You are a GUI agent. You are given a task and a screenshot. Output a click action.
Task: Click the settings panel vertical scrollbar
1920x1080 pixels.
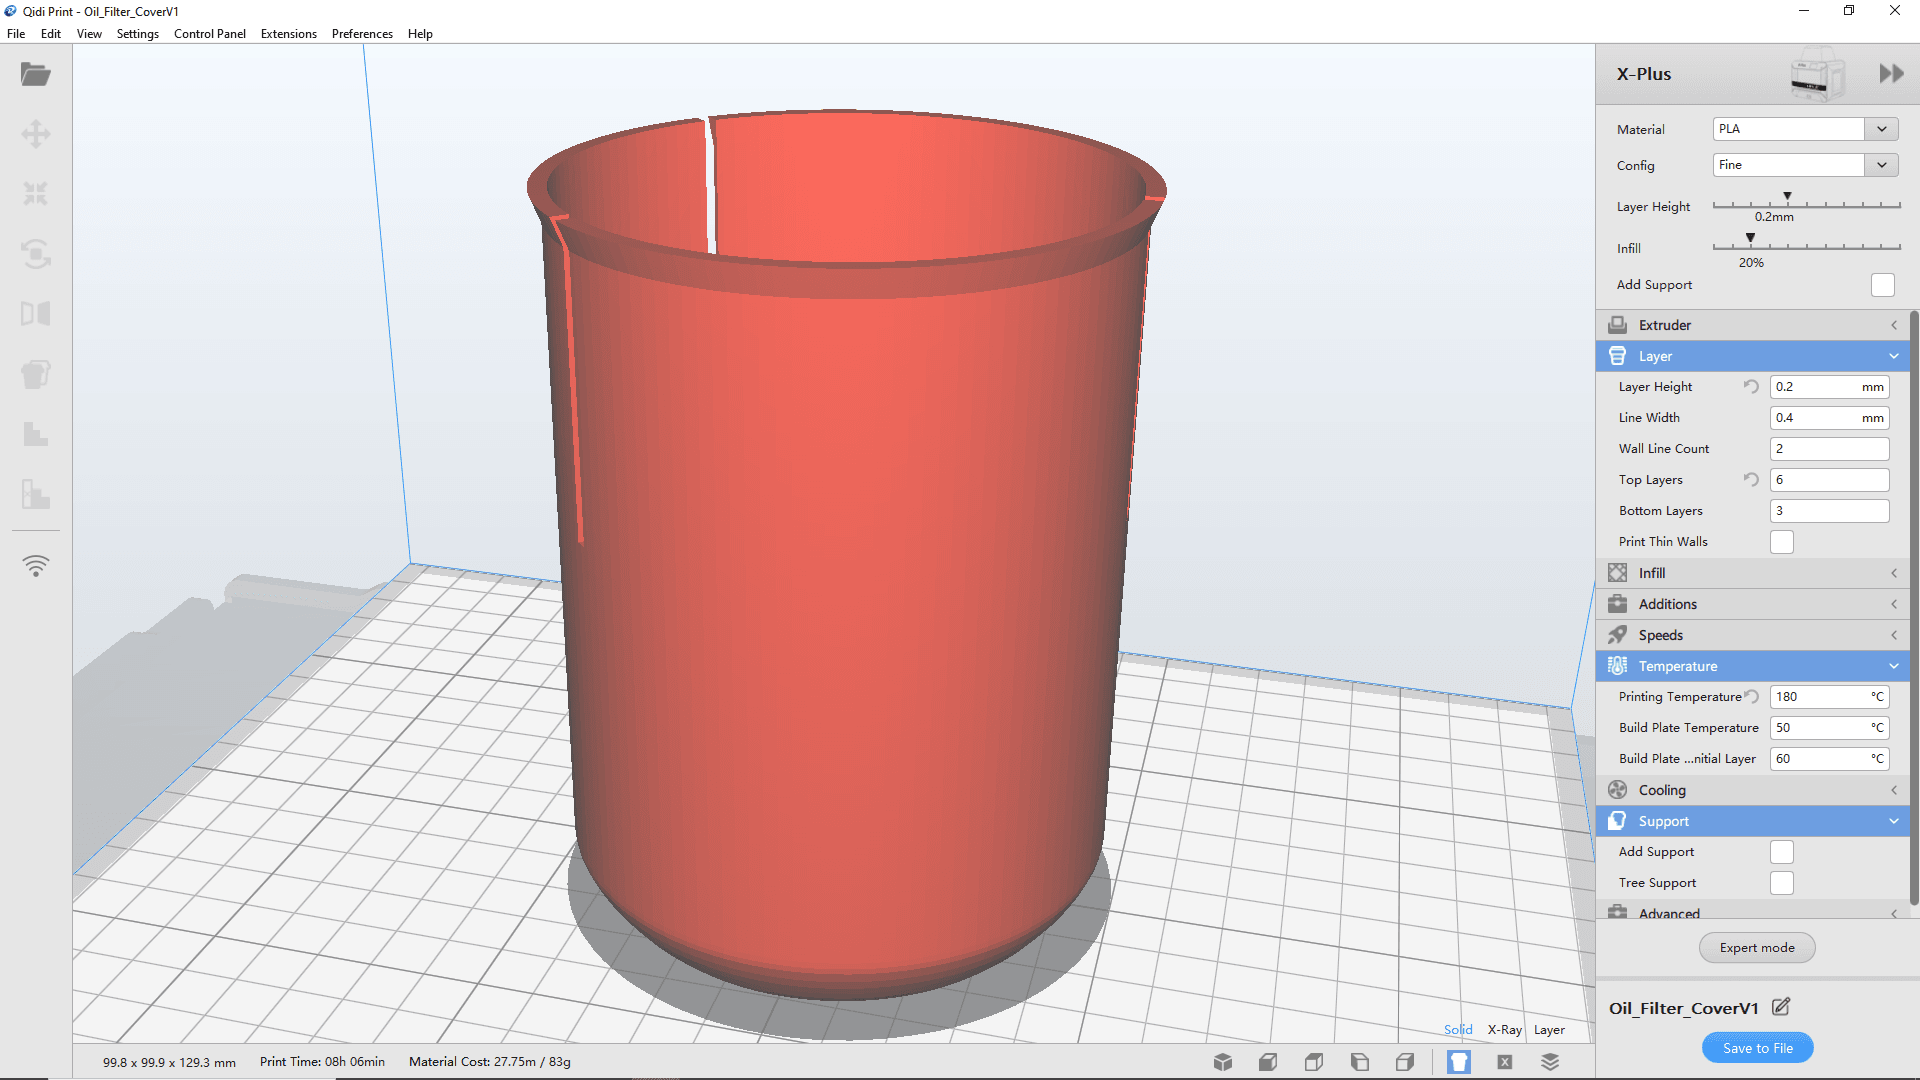point(1914,610)
